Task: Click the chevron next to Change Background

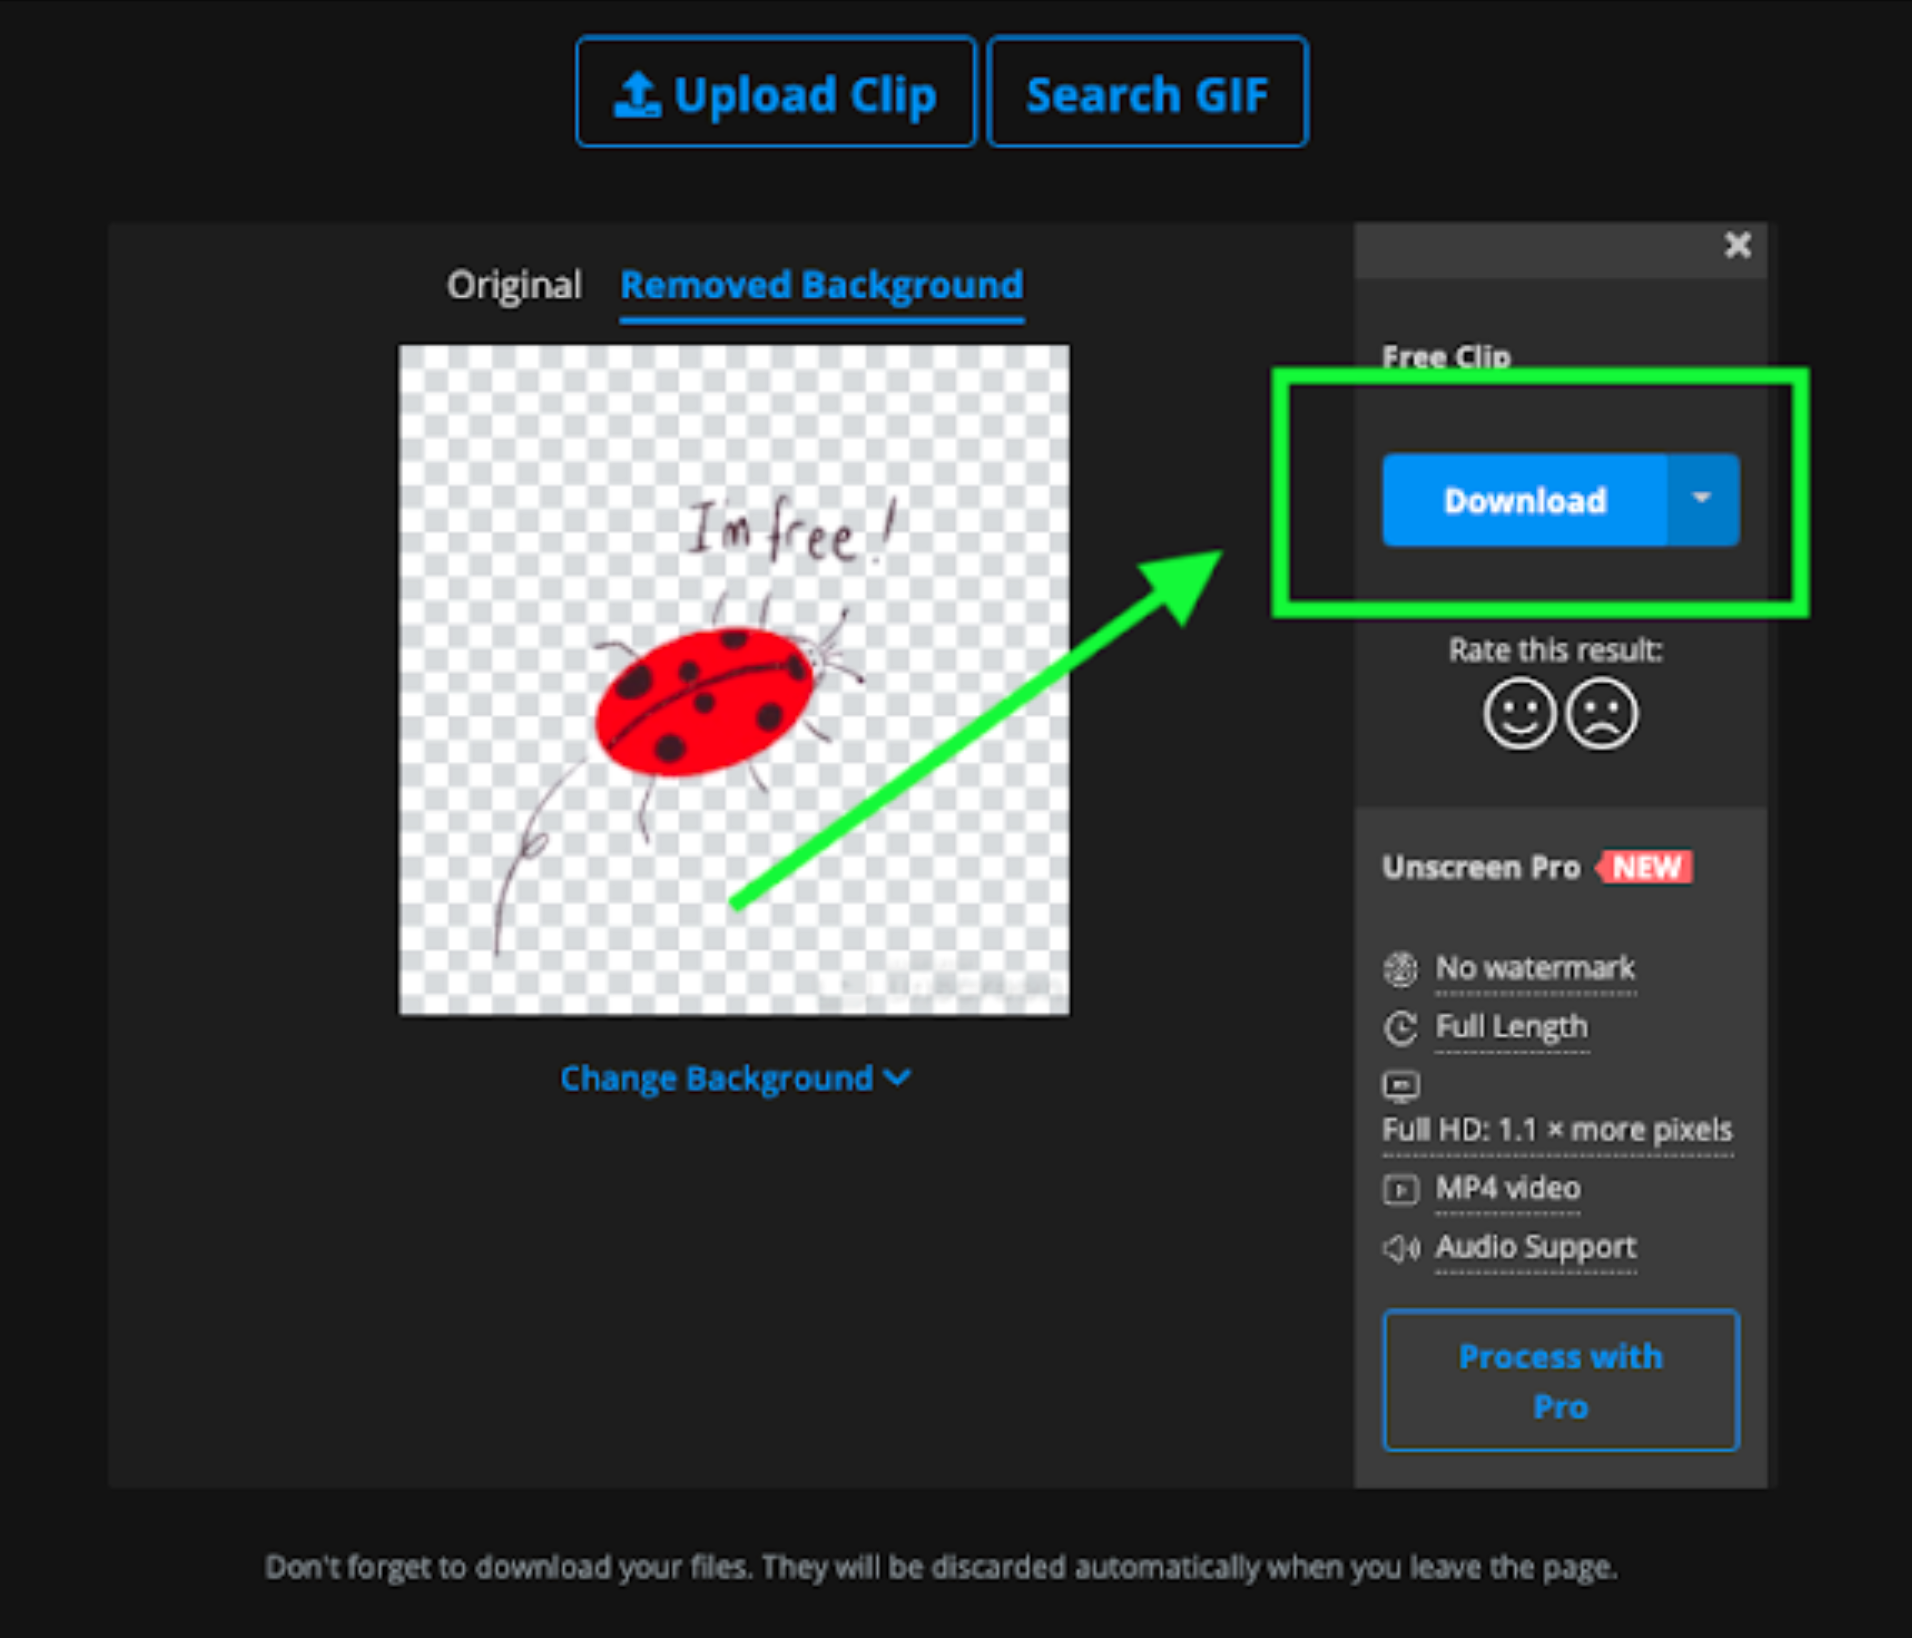Action: coord(898,1078)
